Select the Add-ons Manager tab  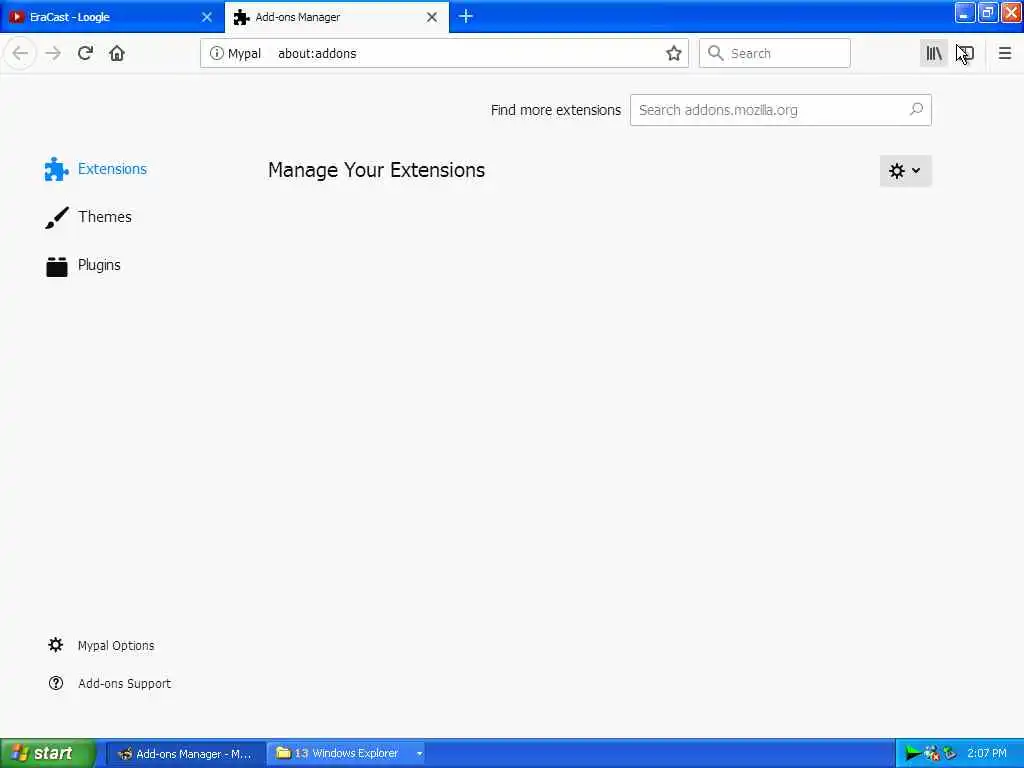pyautogui.click(x=336, y=17)
